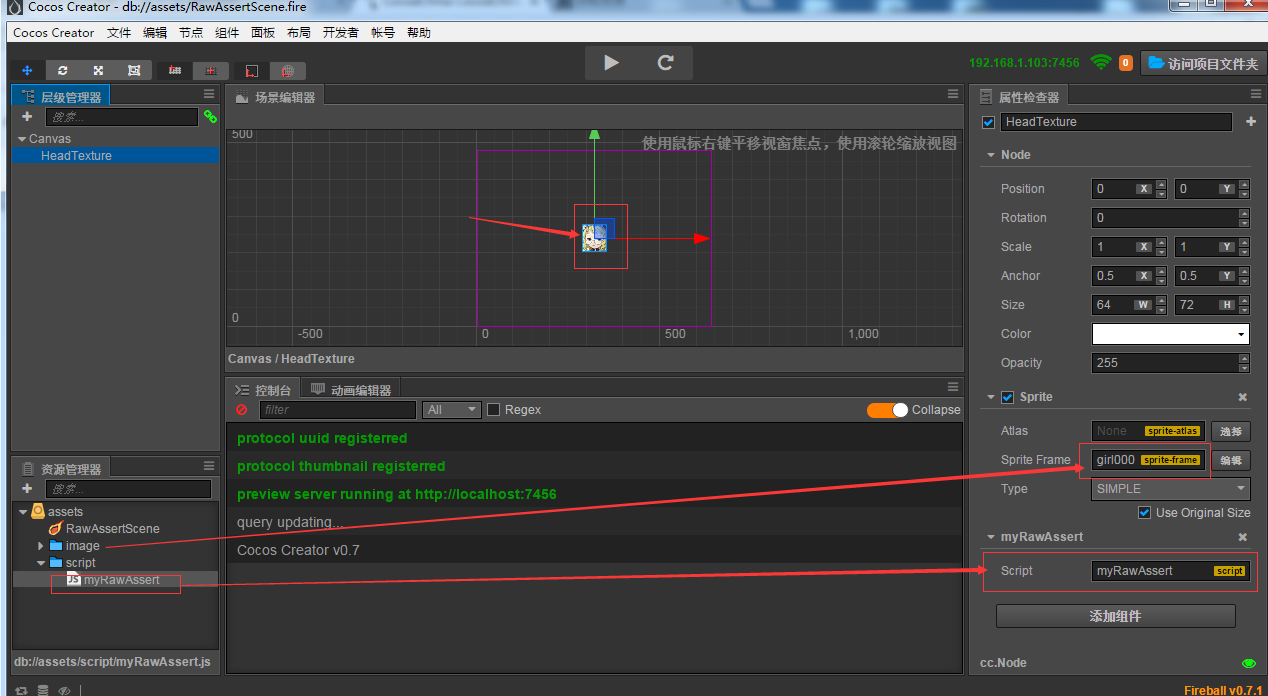Choose local coordinate rotation mode
Viewport: 1268px width, 696px height.
click(x=251, y=70)
